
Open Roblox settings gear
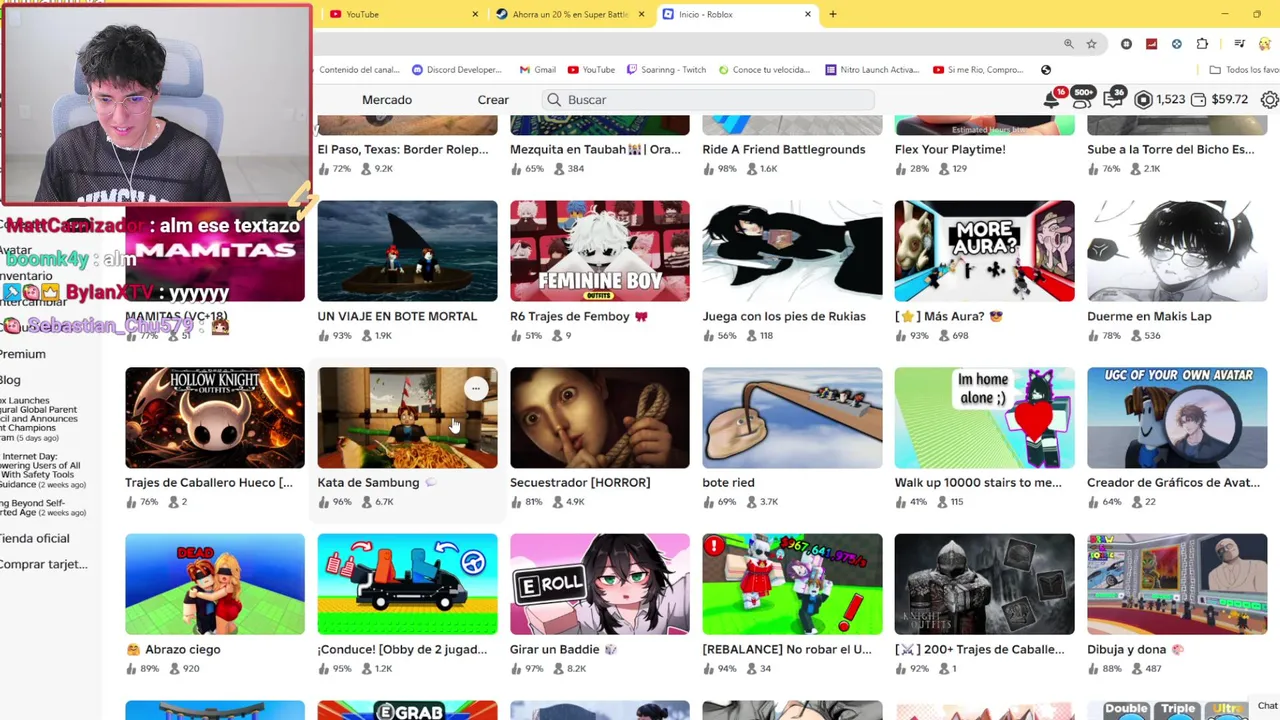click(1269, 100)
